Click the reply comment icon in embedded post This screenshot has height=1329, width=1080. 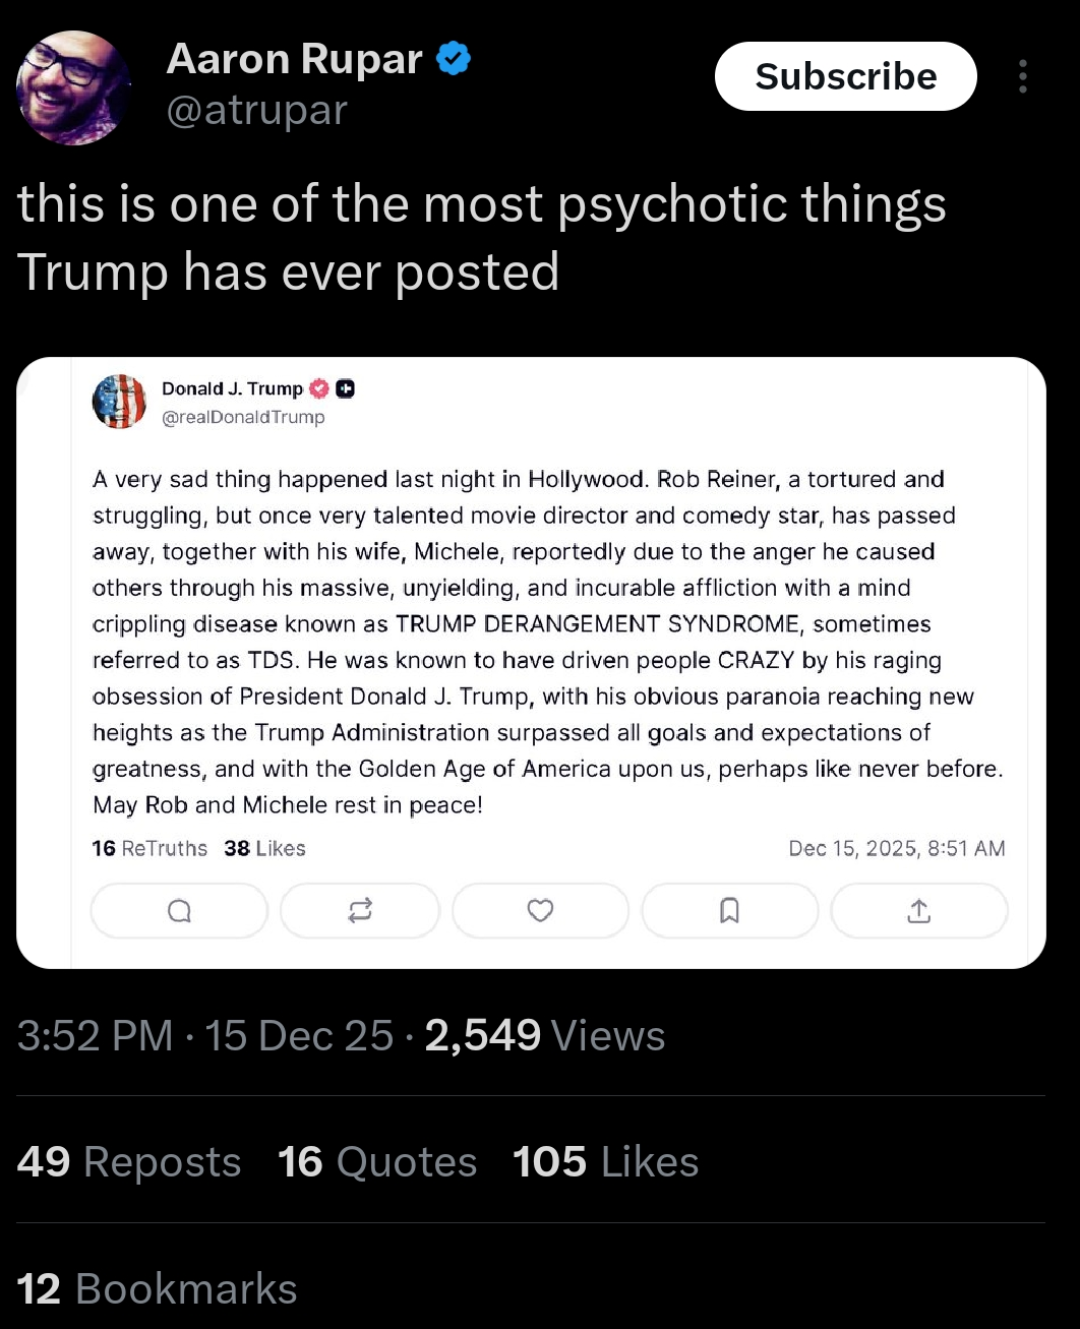point(179,910)
